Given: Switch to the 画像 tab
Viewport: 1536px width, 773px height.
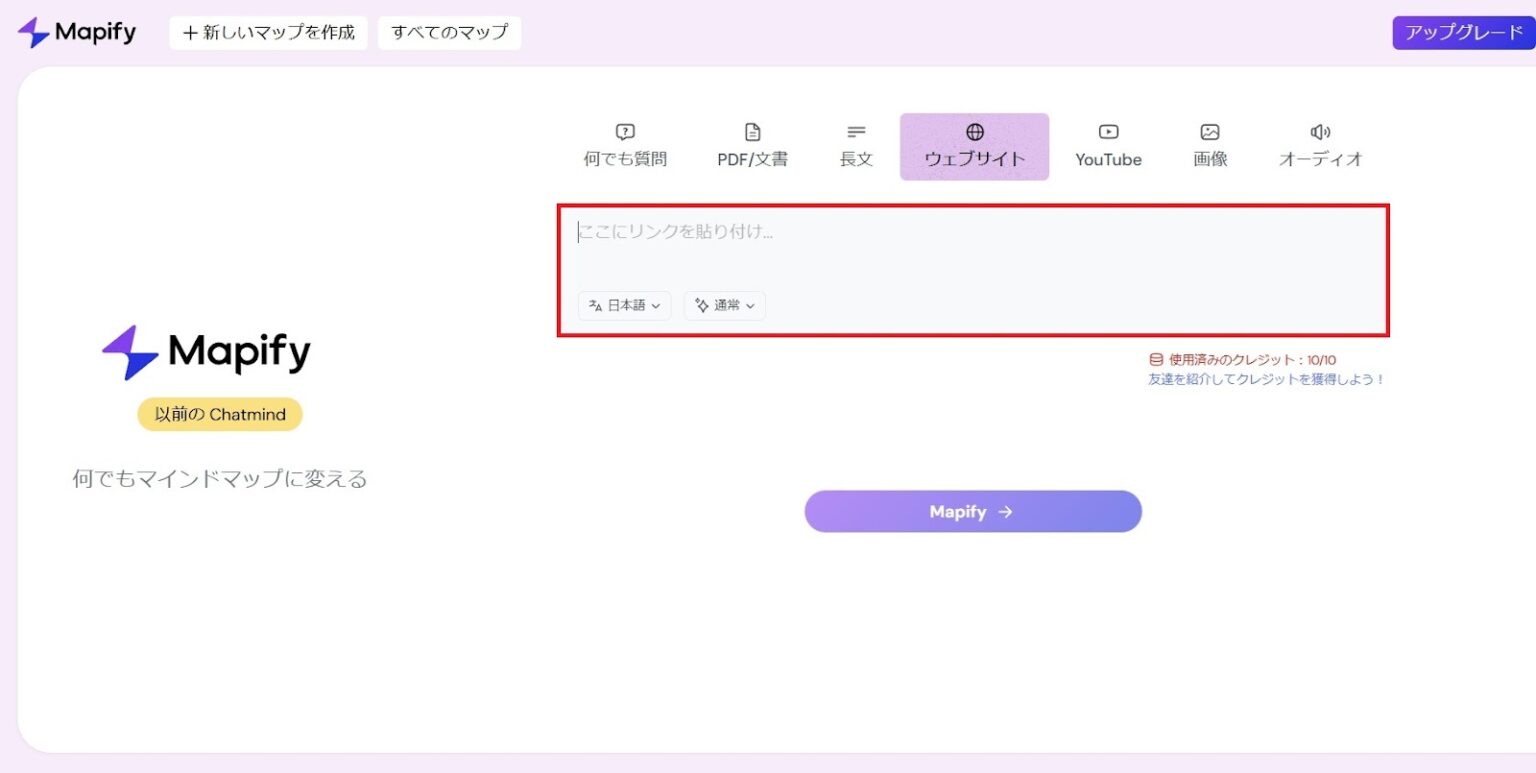Looking at the screenshot, I should point(1210,146).
